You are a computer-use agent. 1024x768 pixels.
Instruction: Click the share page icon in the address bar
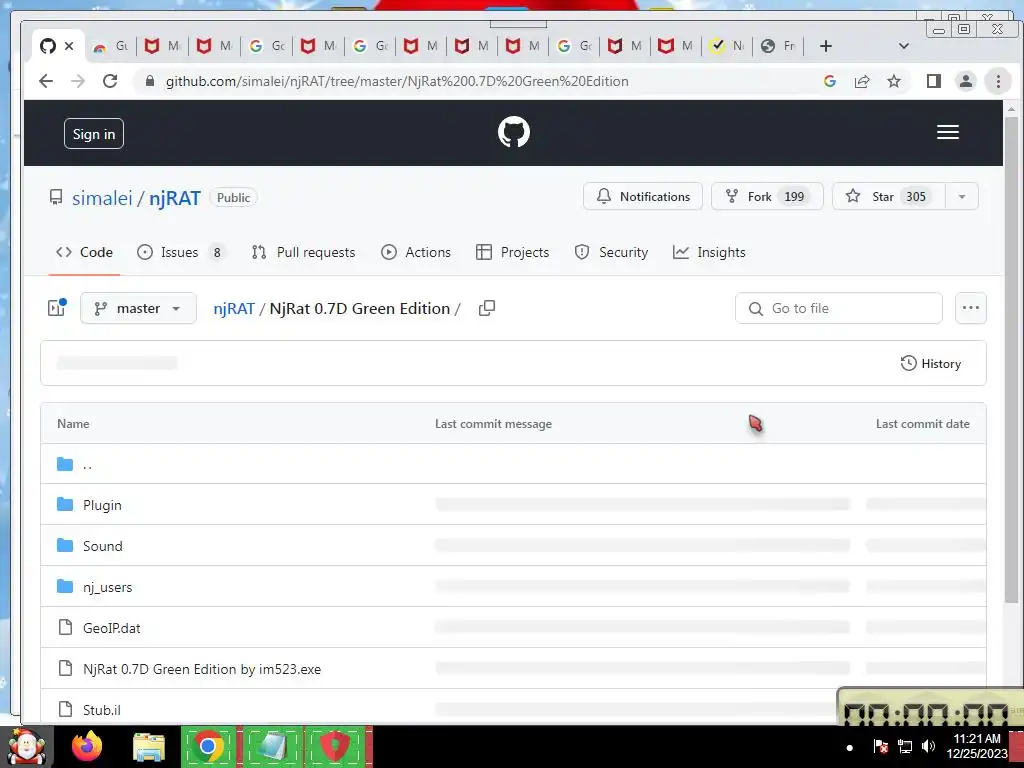[x=862, y=81]
